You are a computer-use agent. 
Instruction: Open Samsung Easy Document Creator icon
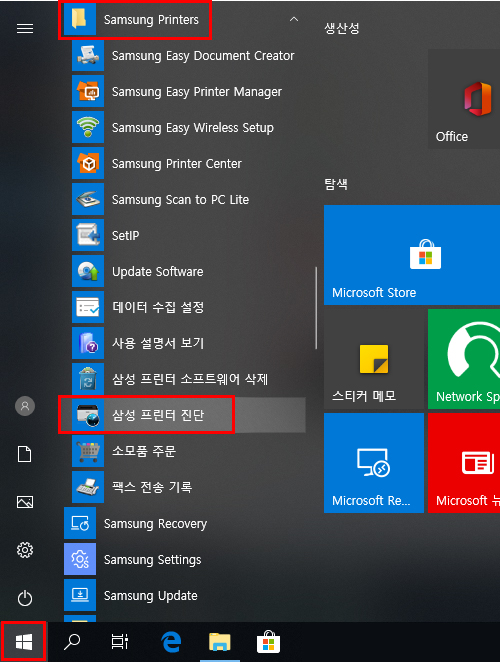88,55
